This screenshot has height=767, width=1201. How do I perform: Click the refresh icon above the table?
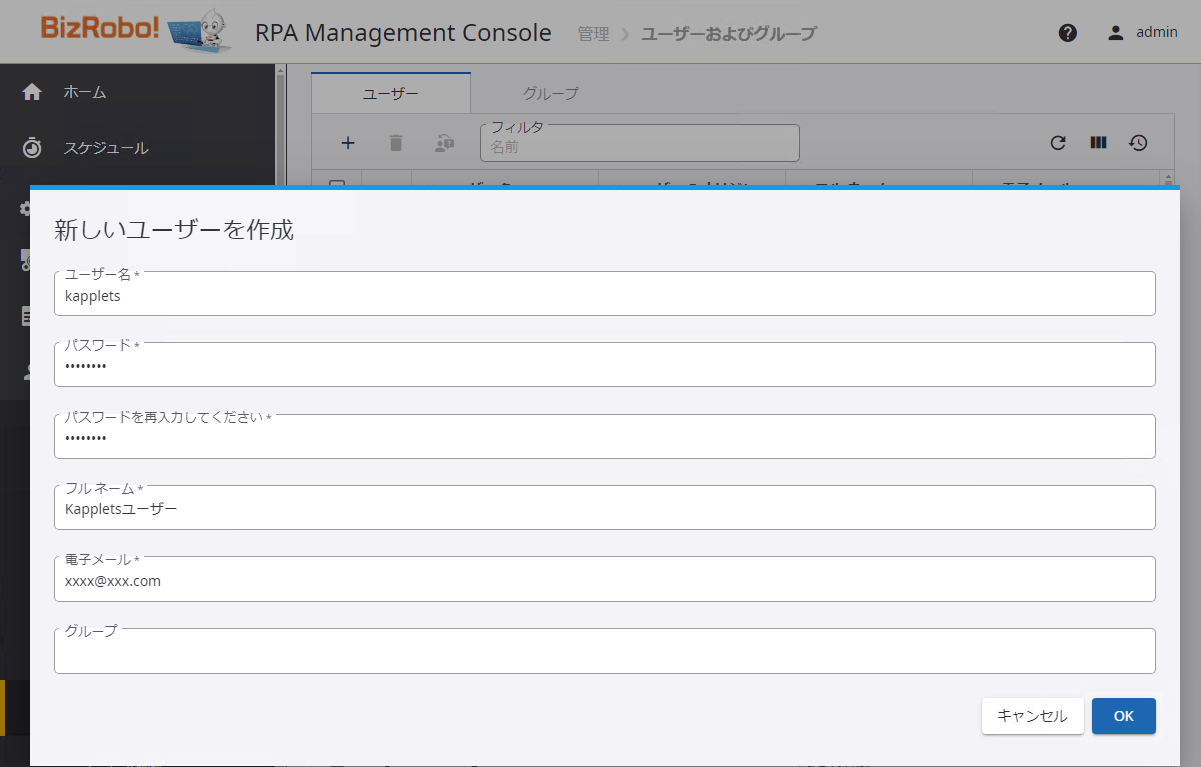[1058, 143]
